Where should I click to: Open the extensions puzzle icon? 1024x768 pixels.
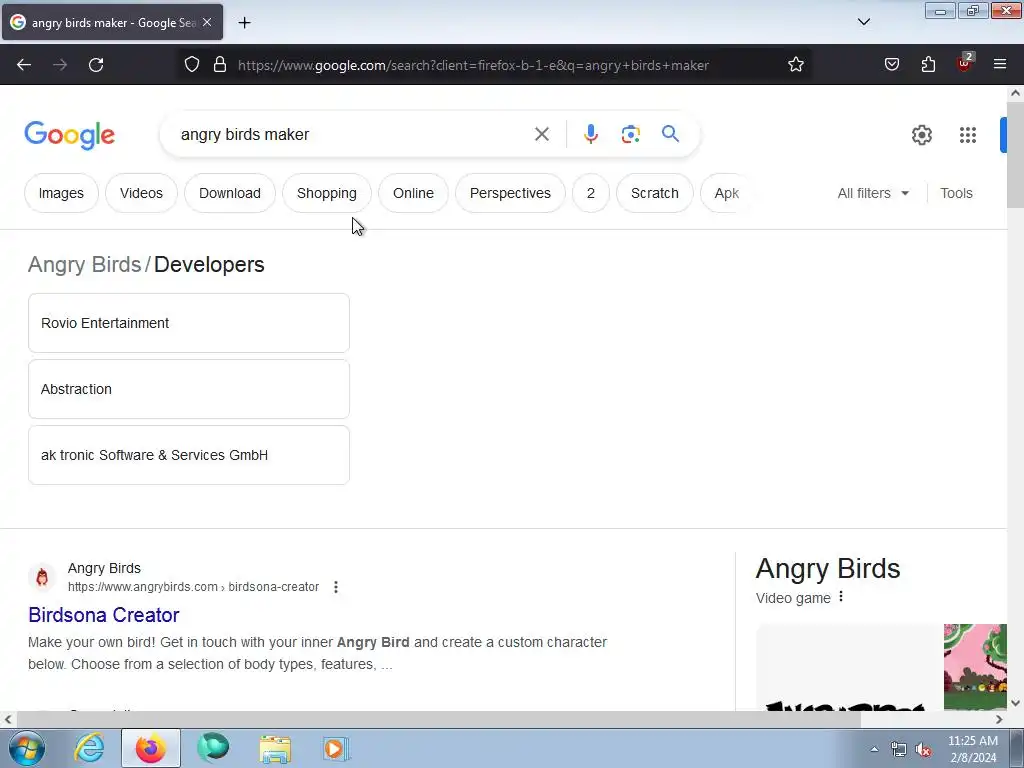click(x=928, y=65)
